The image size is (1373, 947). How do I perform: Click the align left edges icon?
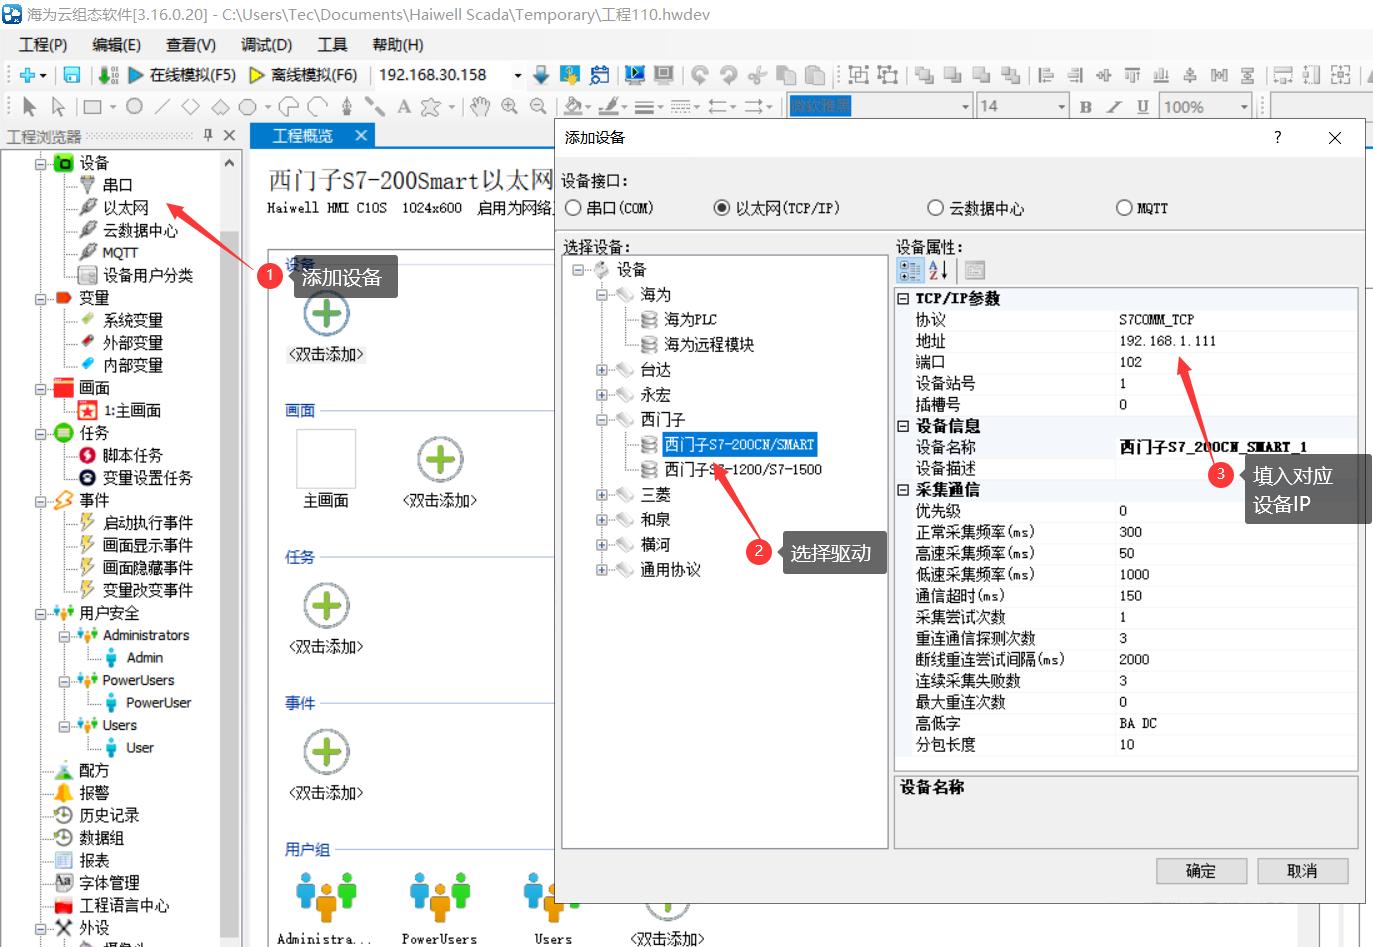point(1046,75)
